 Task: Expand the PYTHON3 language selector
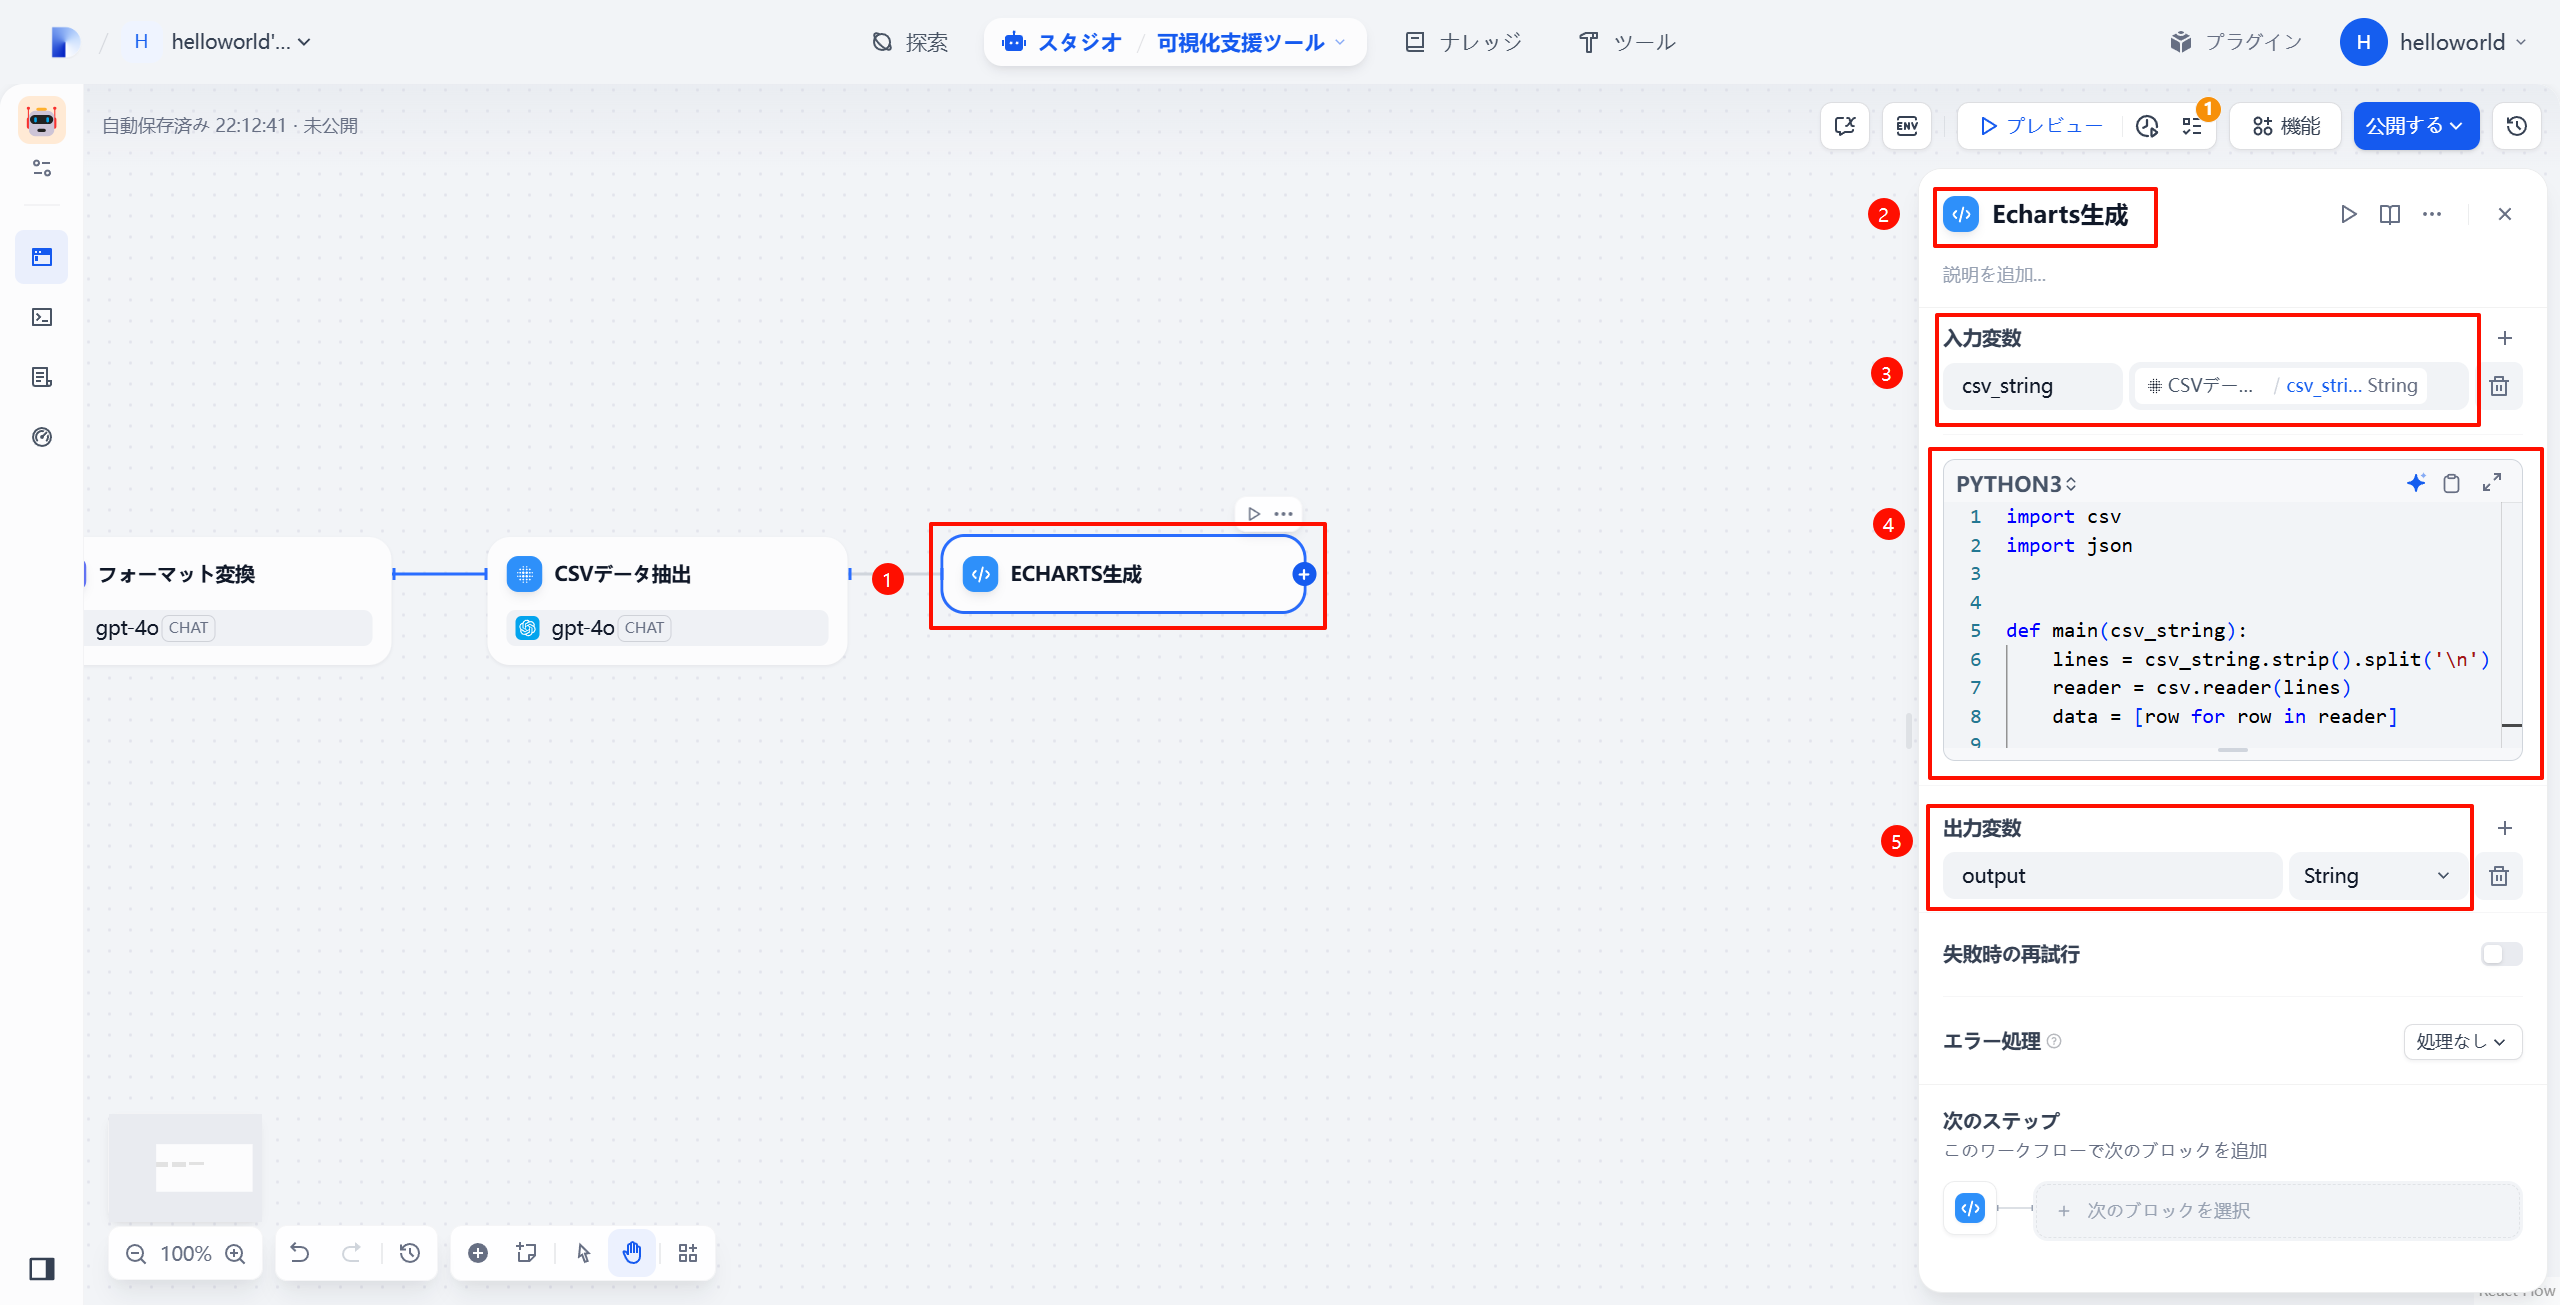2016,484
